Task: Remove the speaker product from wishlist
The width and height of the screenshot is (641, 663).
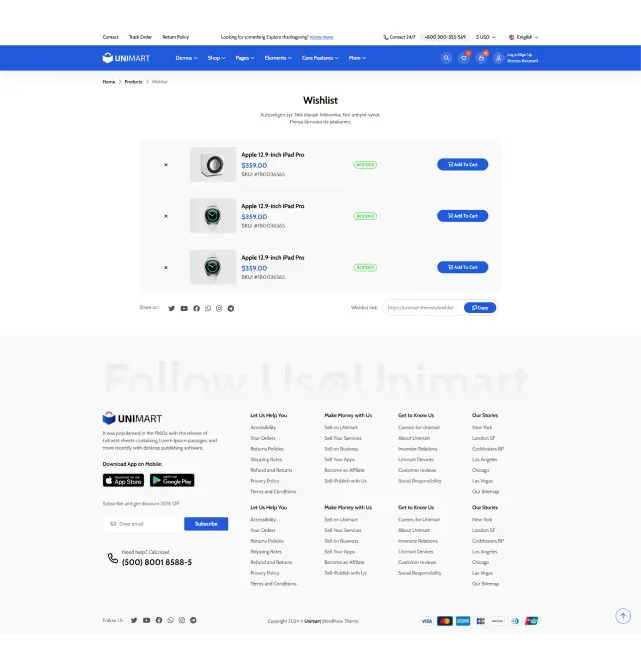Action: click(166, 165)
